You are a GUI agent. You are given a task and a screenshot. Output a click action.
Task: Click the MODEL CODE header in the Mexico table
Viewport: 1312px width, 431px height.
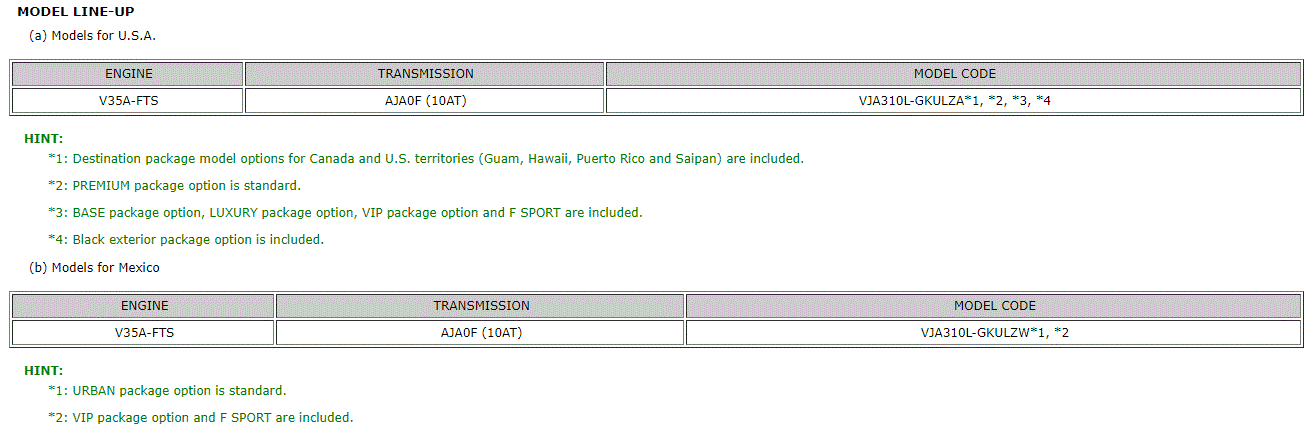tap(994, 306)
